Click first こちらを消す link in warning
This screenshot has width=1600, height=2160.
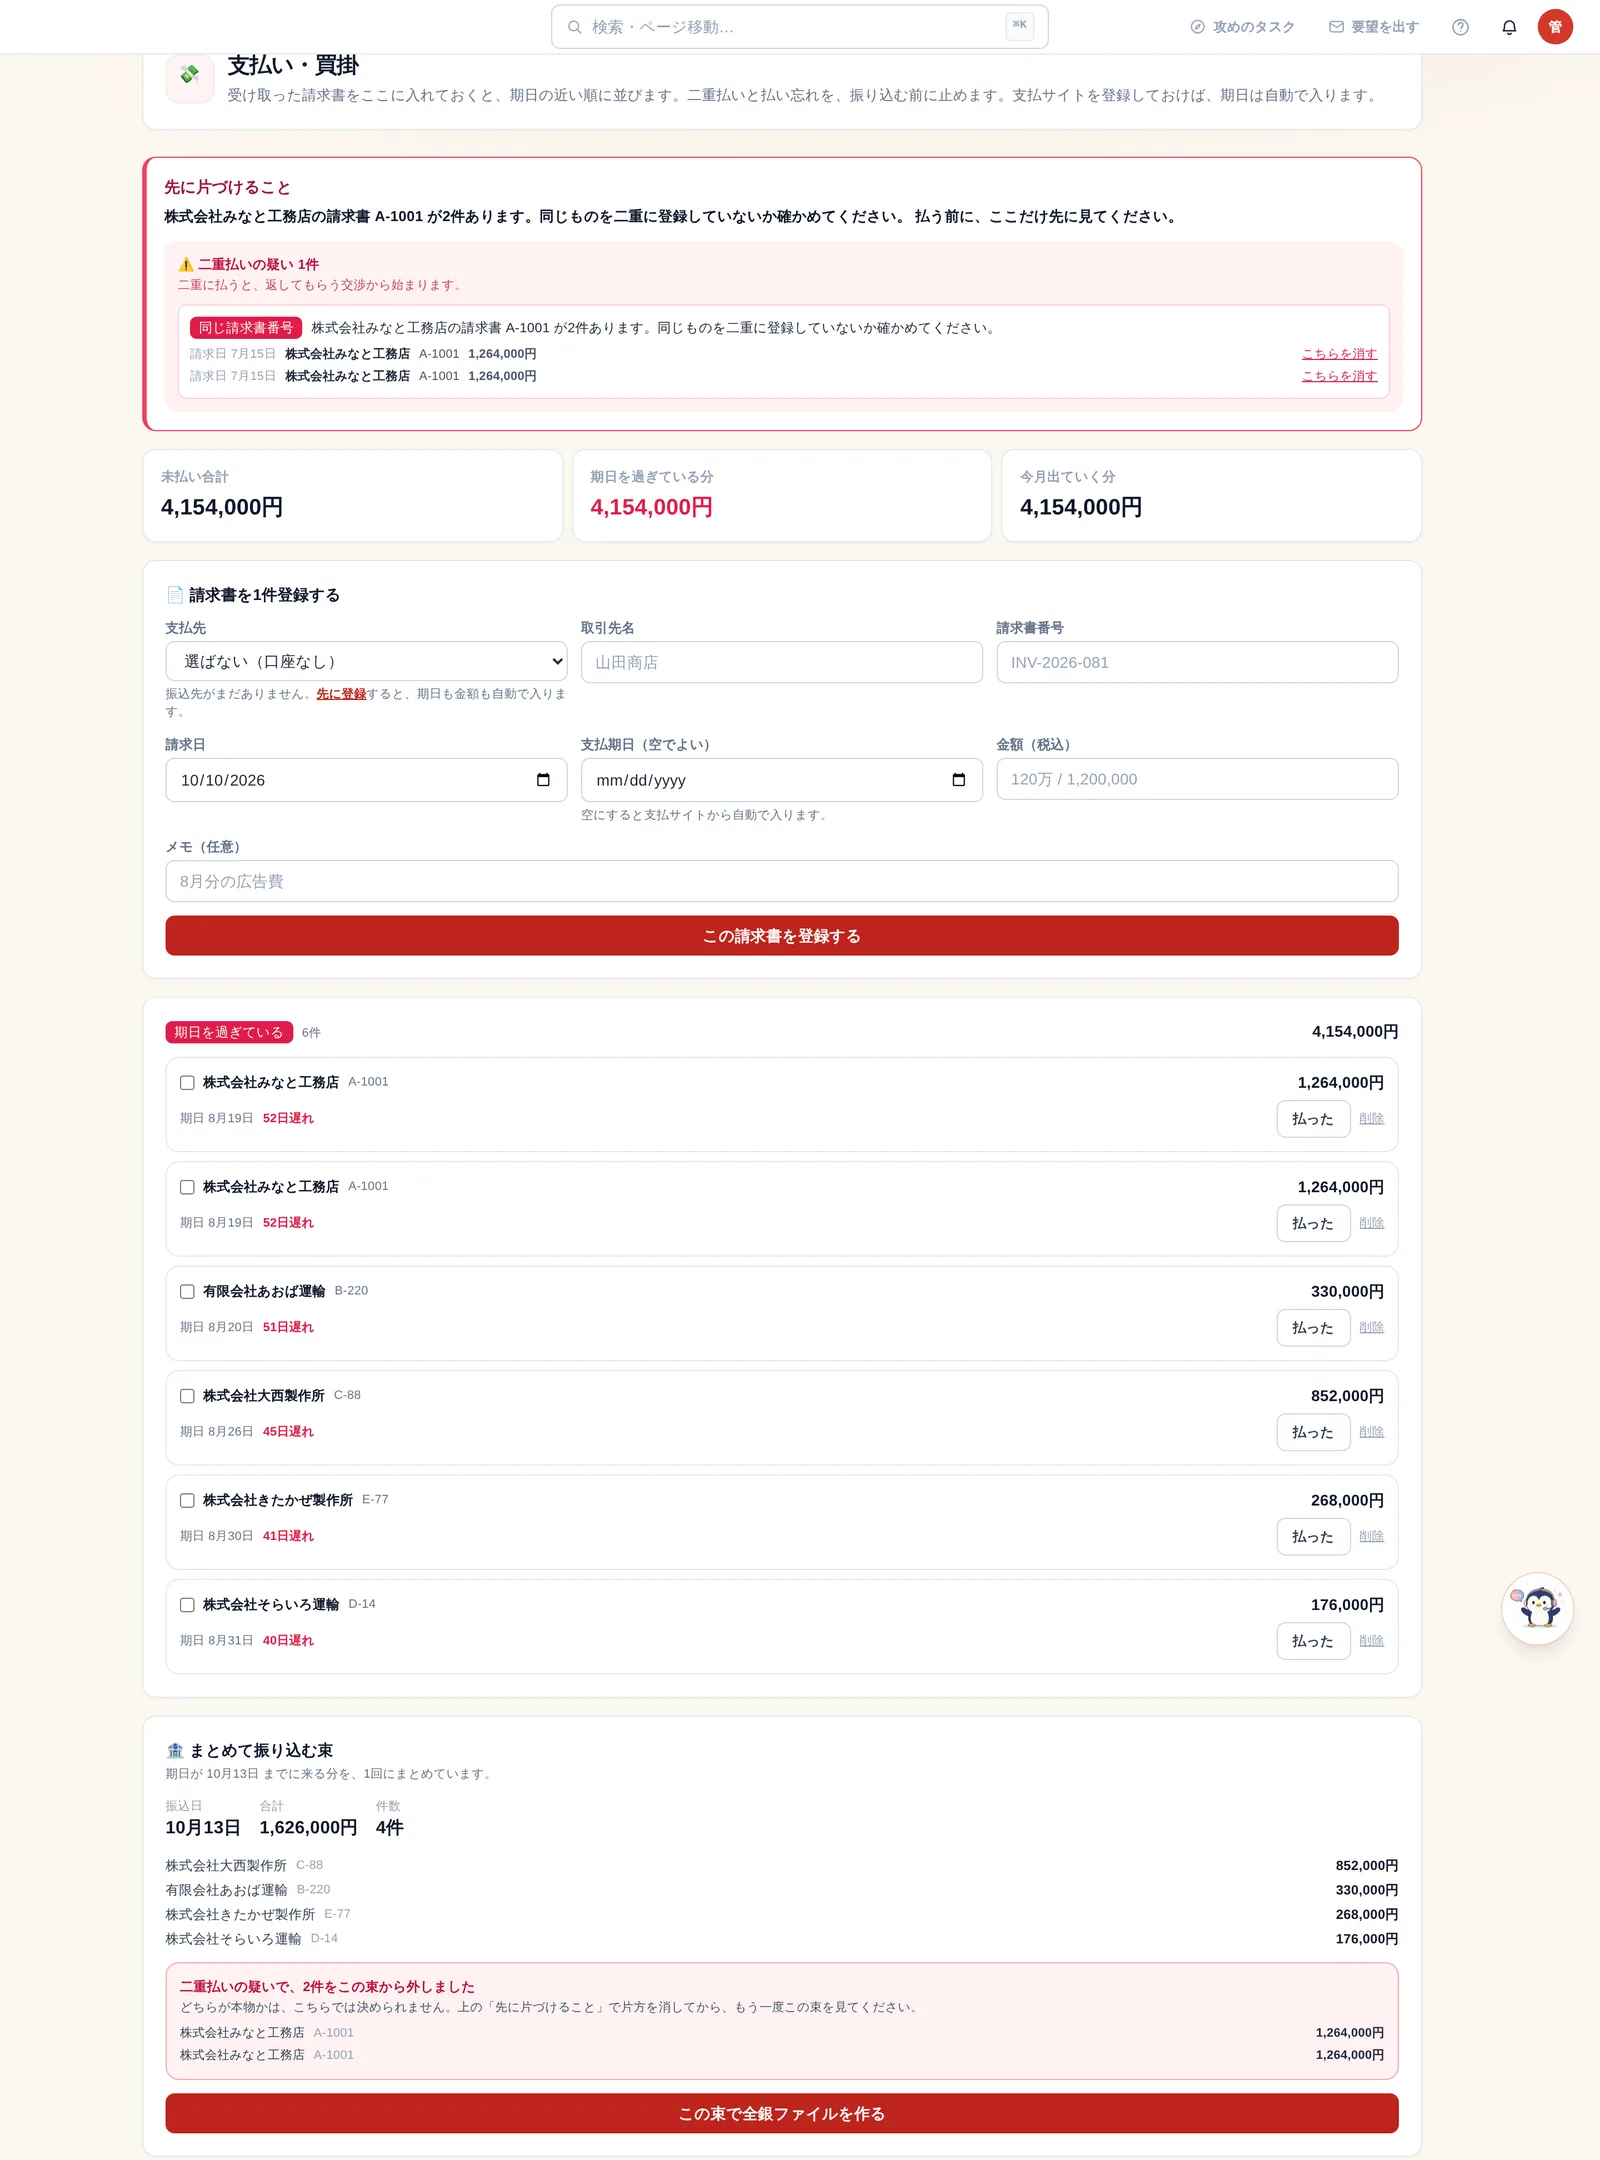click(x=1339, y=354)
